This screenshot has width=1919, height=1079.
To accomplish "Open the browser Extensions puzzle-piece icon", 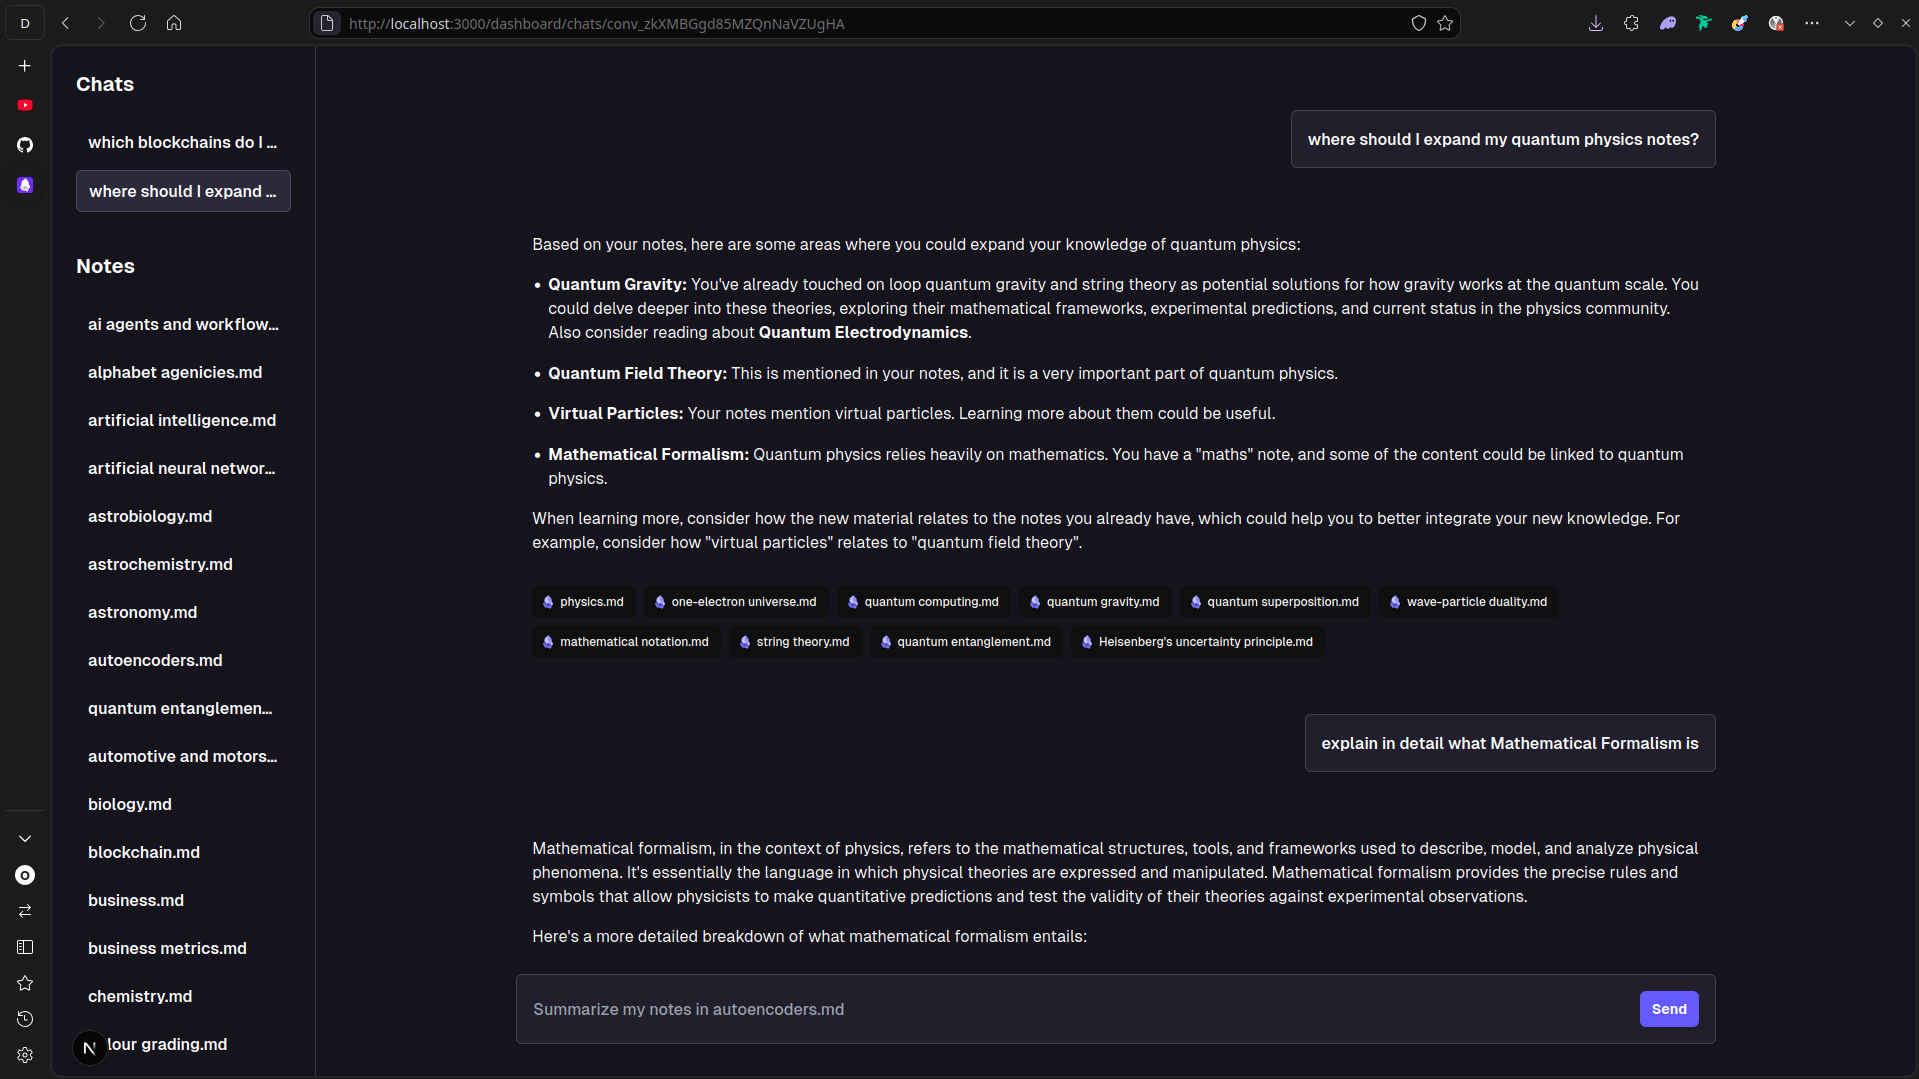I will pyautogui.click(x=1631, y=23).
